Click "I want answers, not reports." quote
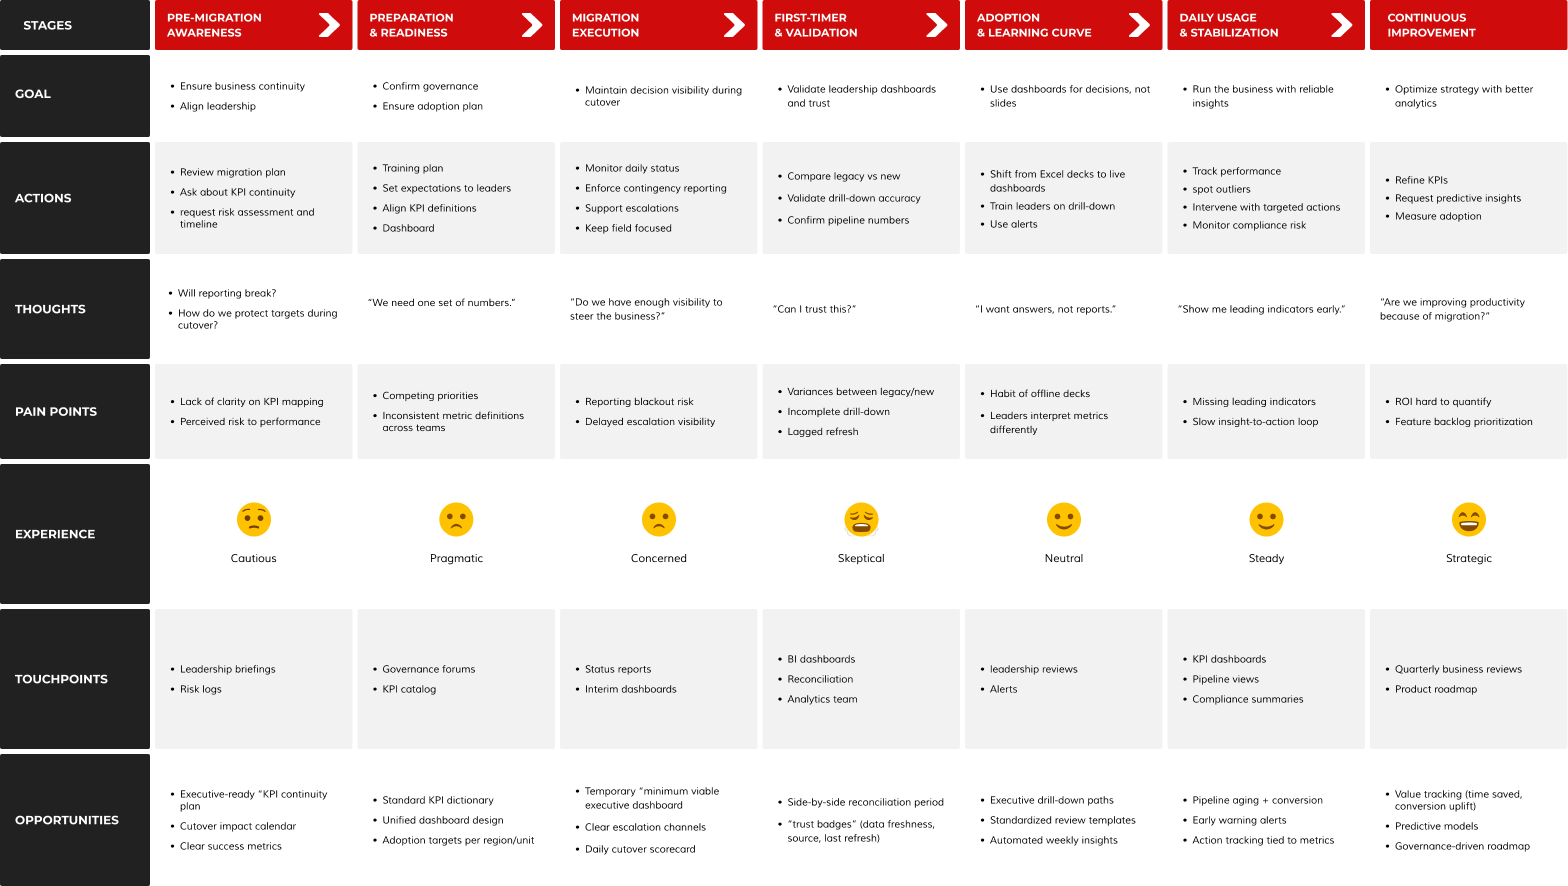This screenshot has height=886, width=1568. 1045,309
